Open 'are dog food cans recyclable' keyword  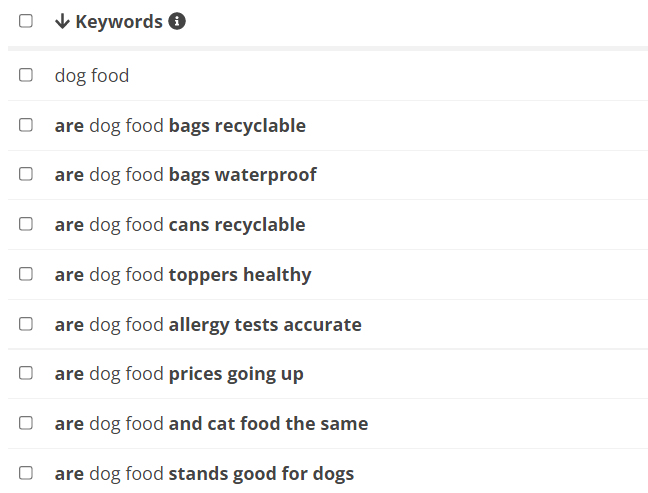click(180, 225)
